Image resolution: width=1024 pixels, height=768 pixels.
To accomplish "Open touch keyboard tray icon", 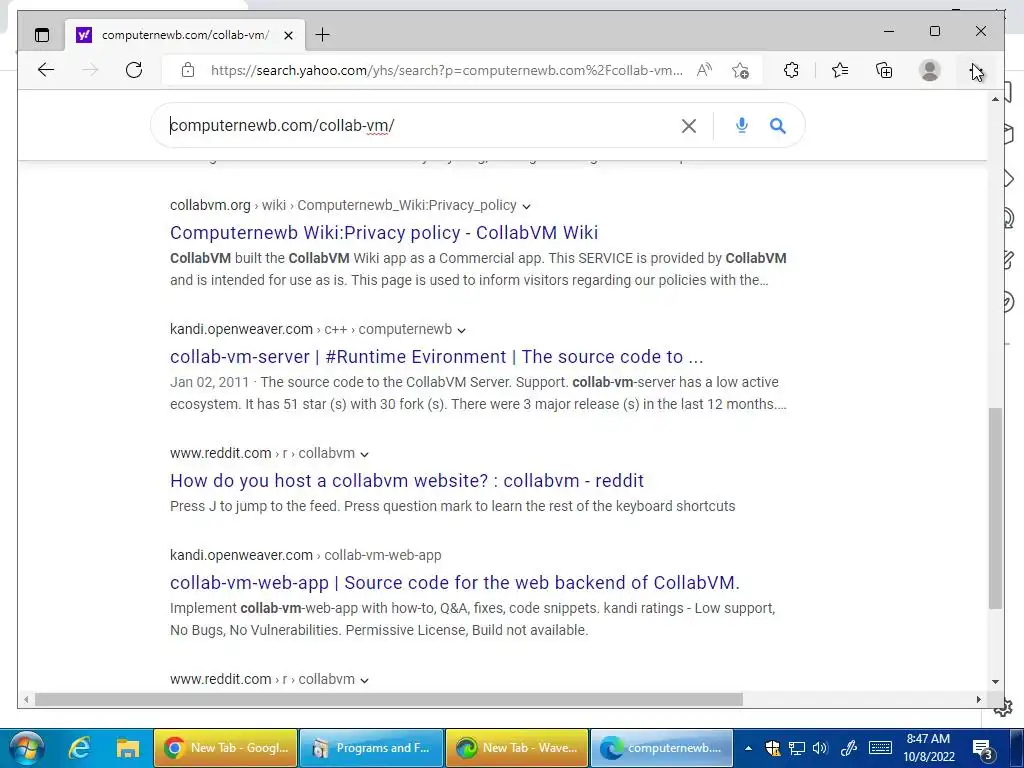I will [x=880, y=748].
